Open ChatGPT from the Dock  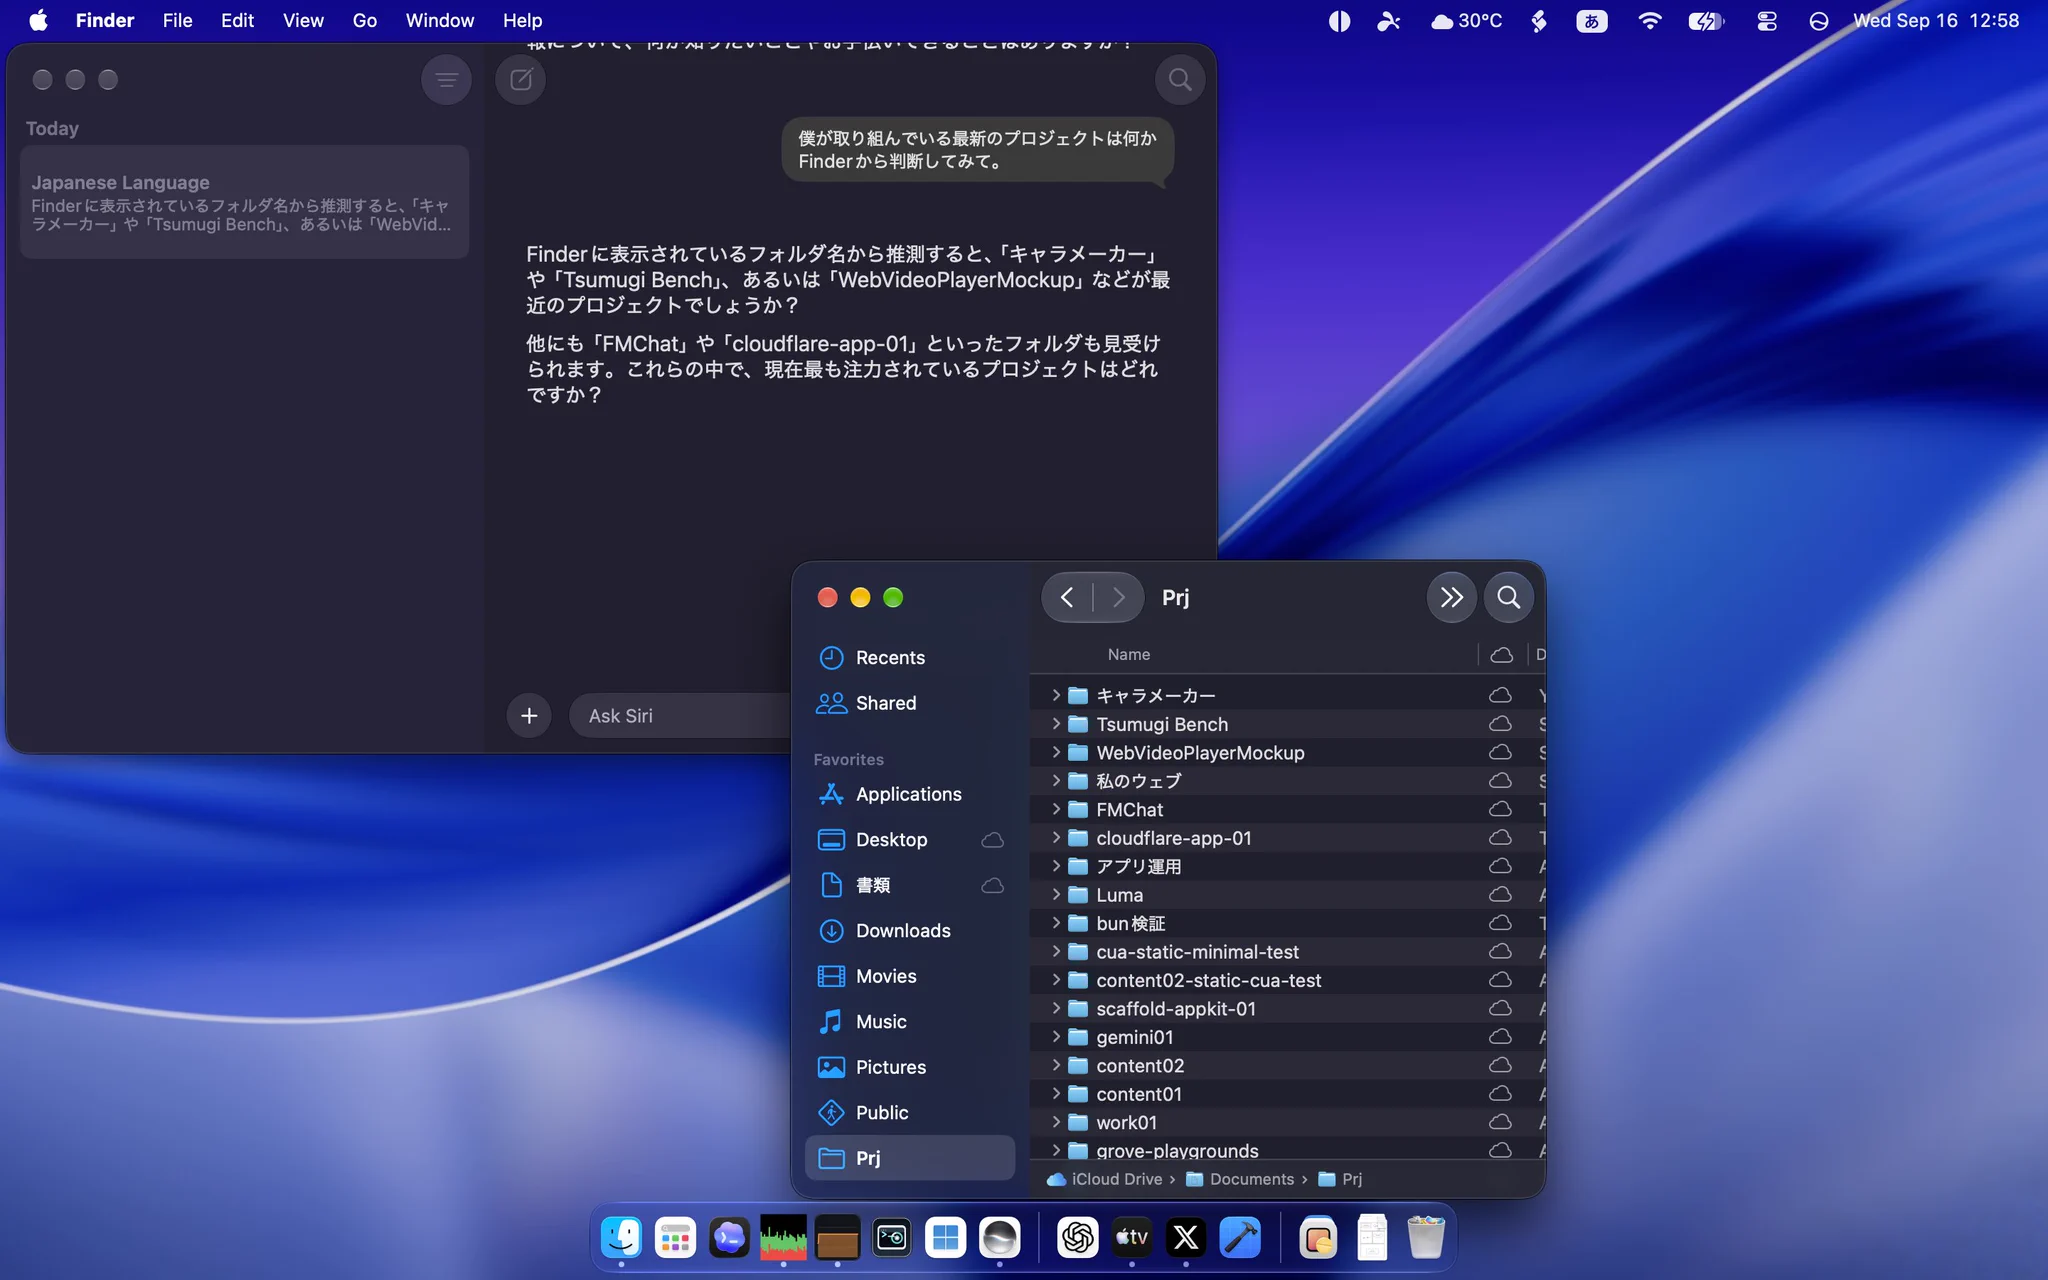point(1078,1238)
